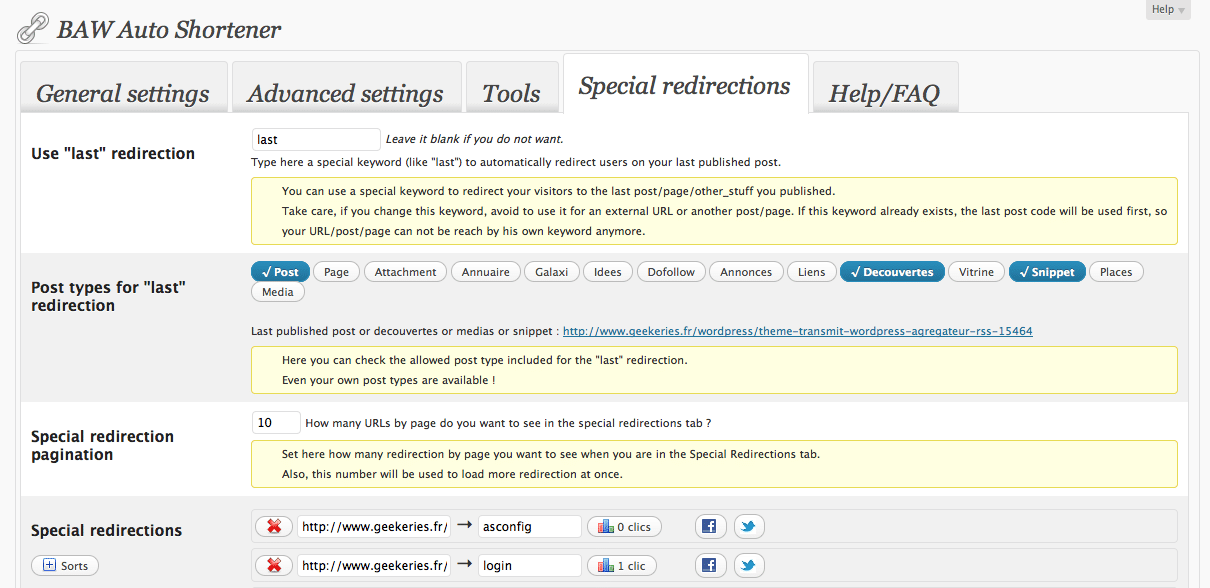Enable the Places post type

click(x=1116, y=272)
